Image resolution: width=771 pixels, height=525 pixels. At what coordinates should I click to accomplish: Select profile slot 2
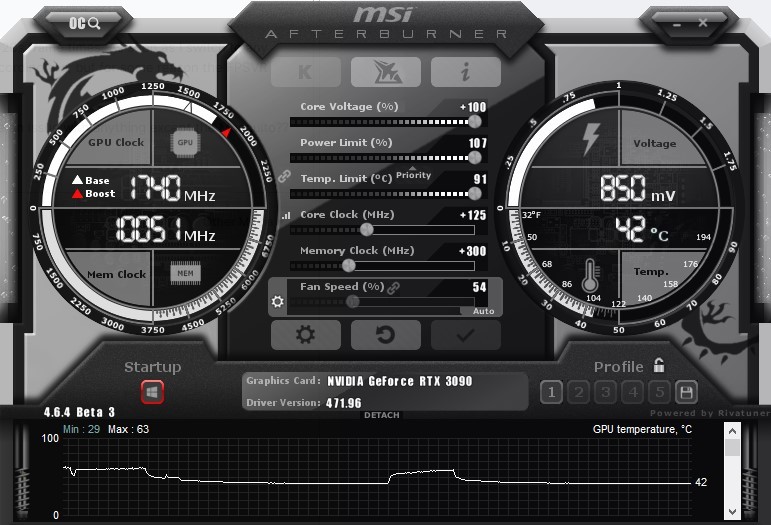tap(578, 392)
